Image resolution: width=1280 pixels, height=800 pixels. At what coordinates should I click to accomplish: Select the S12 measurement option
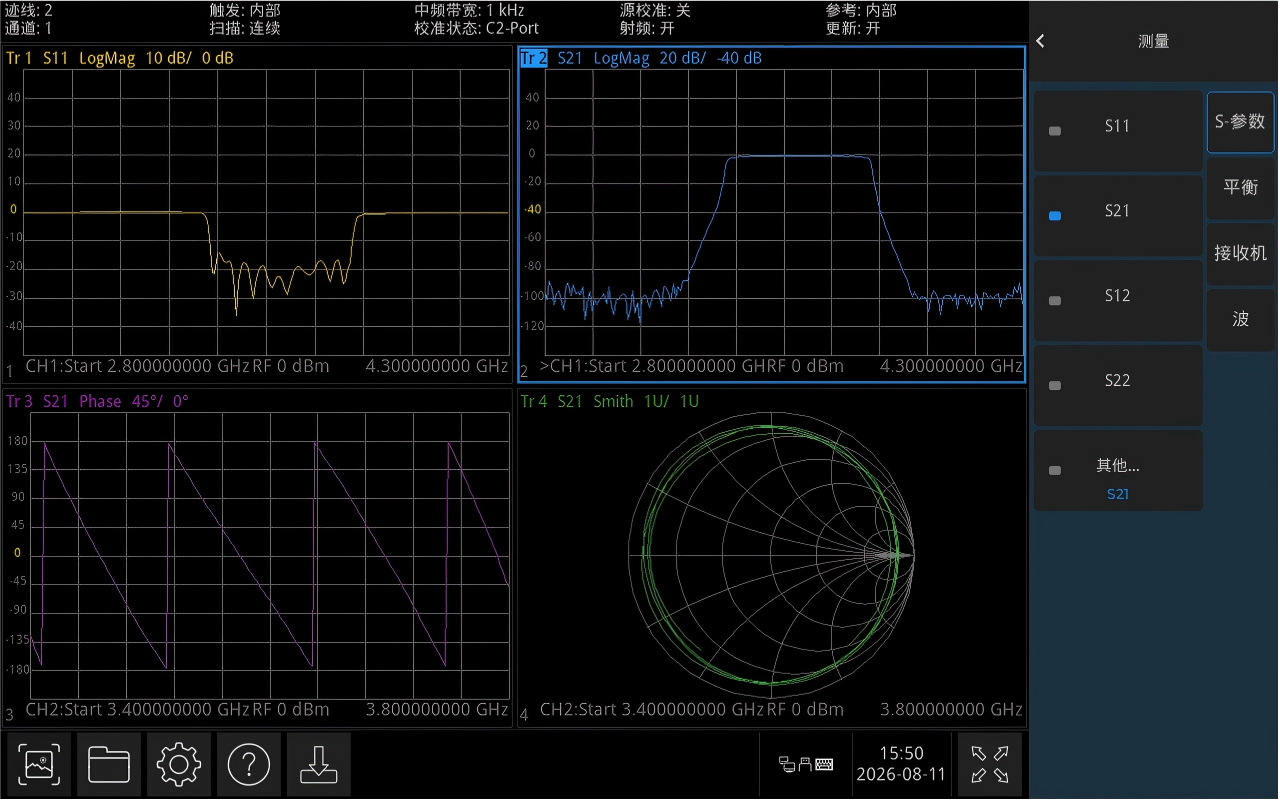1118,300
